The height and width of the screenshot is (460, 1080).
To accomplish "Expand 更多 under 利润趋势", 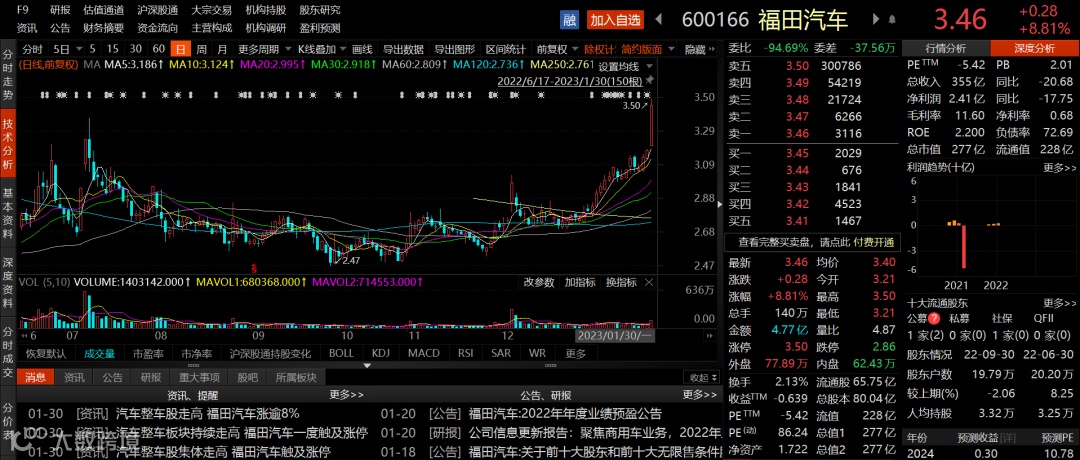I will pyautogui.click(x=1058, y=167).
